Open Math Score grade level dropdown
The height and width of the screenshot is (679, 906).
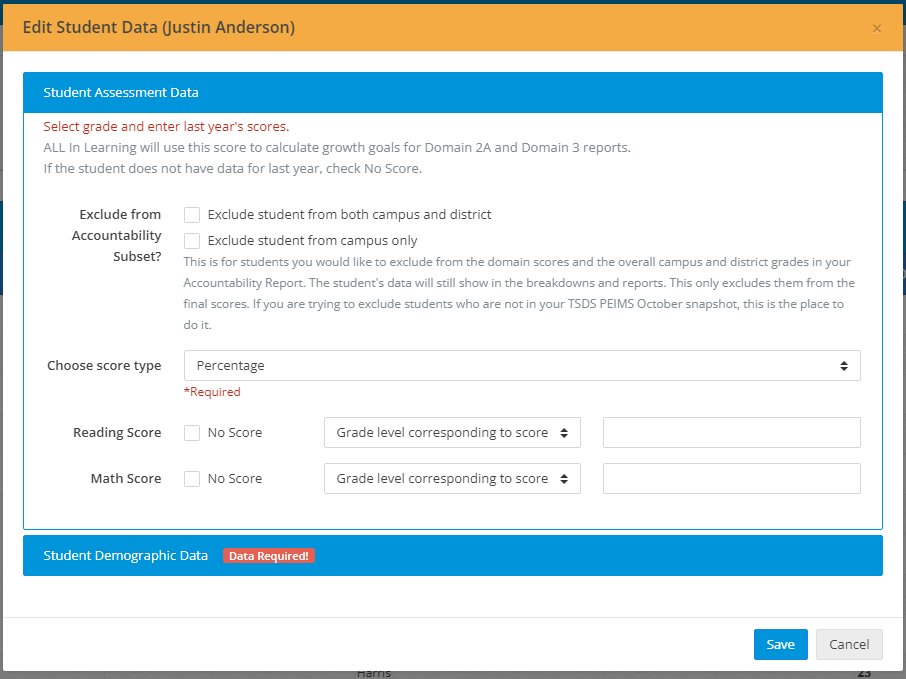click(x=452, y=479)
